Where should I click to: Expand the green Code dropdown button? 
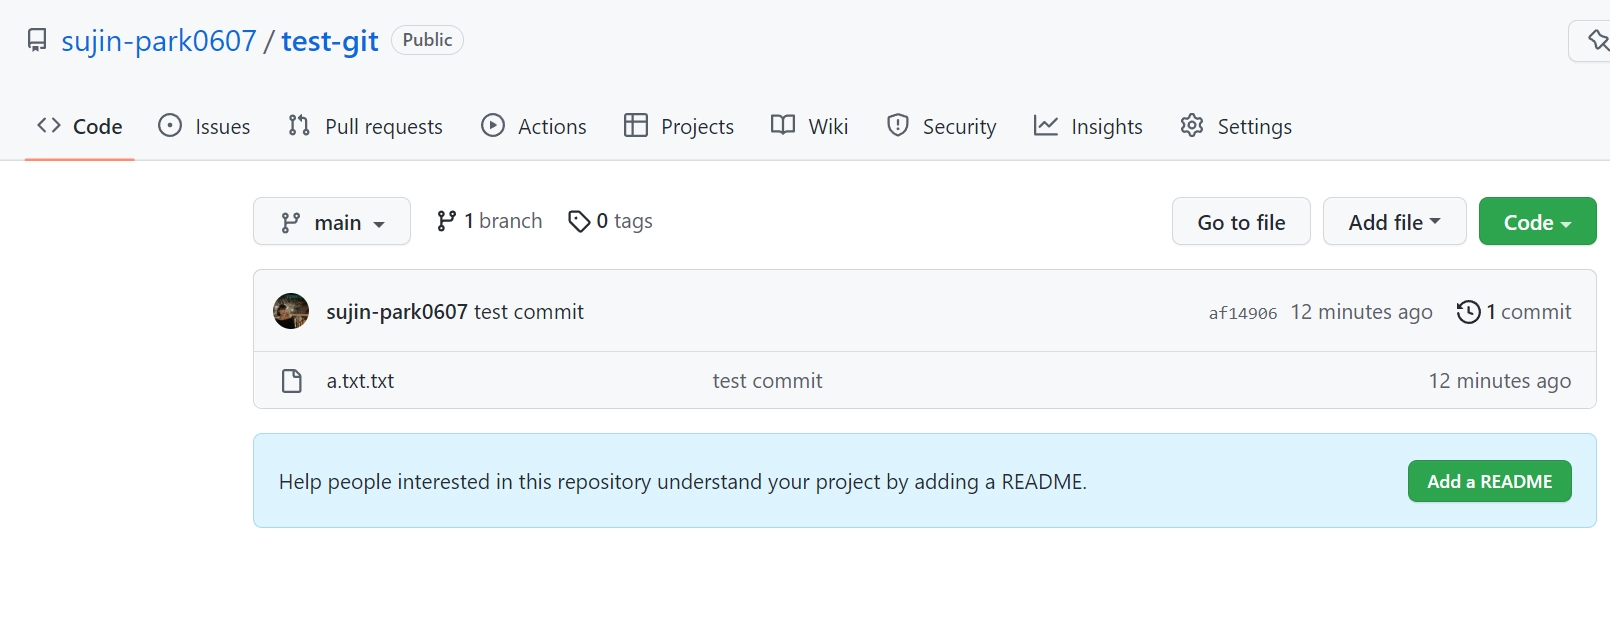tap(1537, 222)
